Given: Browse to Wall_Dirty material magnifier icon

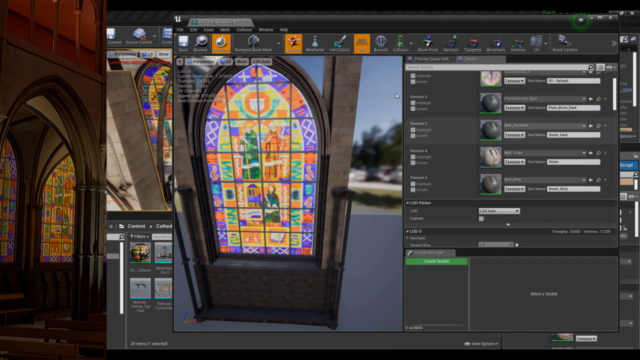Looking at the screenshot, I should [599, 180].
